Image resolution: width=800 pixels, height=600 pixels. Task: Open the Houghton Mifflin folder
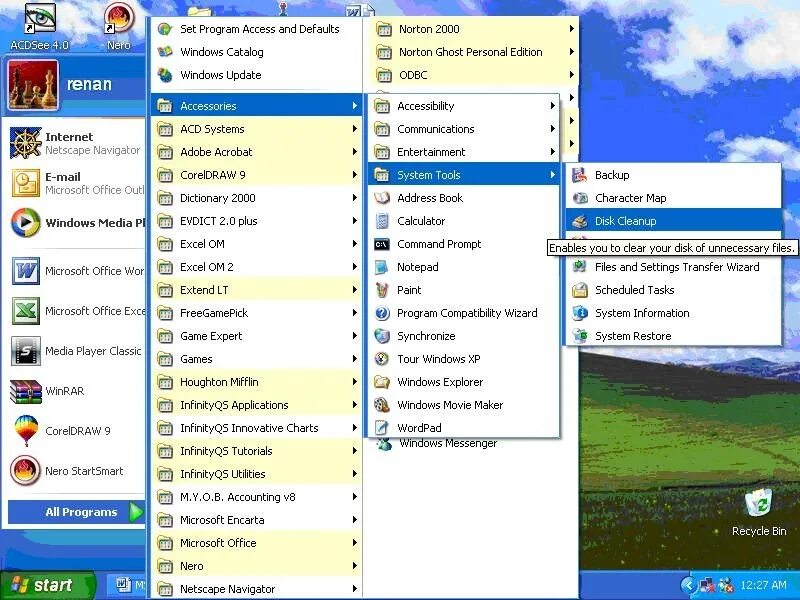tap(257, 382)
